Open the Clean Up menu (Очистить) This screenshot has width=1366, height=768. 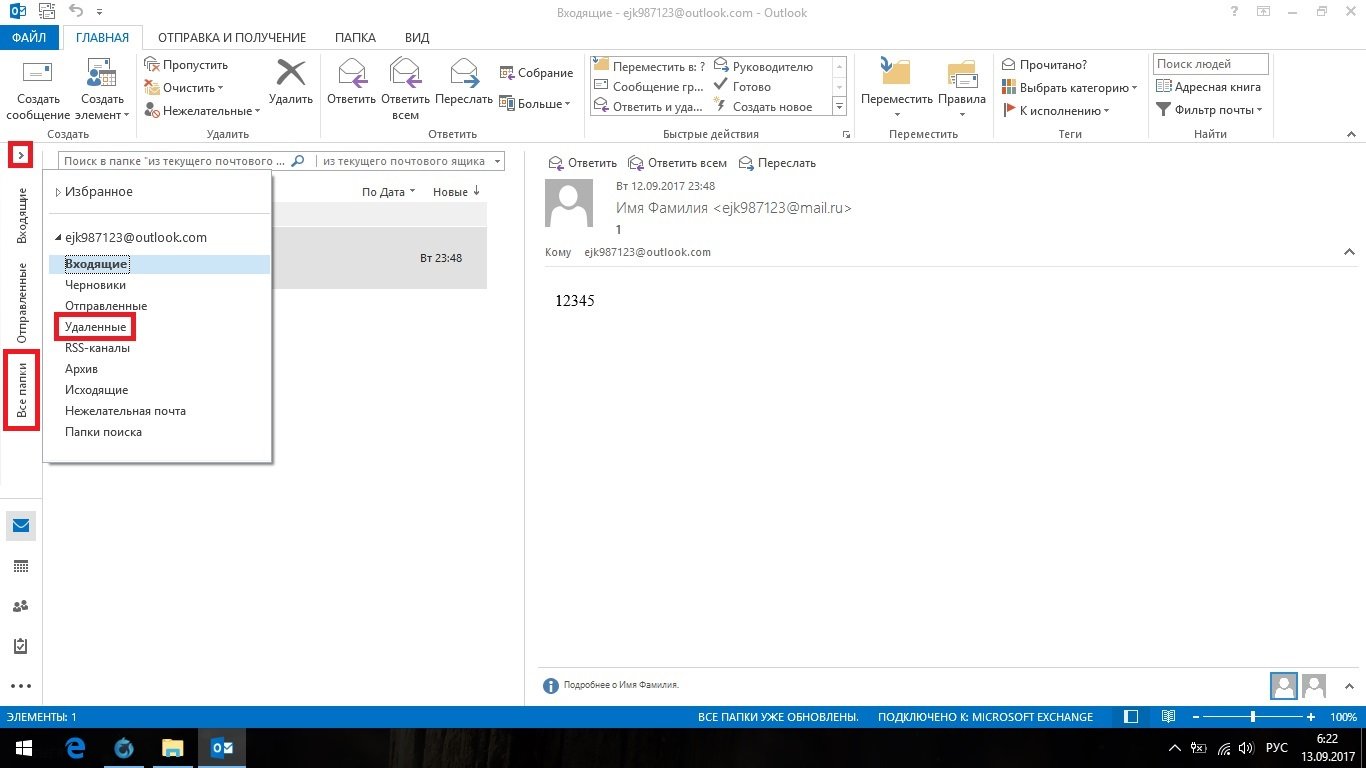pos(185,88)
